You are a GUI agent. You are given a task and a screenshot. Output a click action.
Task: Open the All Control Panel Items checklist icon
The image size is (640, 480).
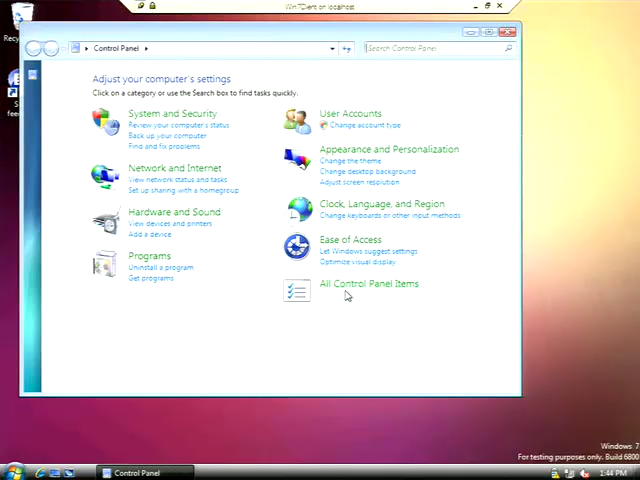tap(297, 290)
